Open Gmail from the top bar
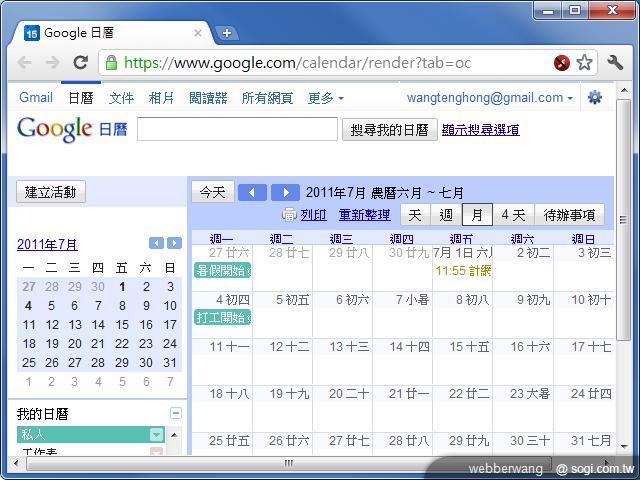 [36, 98]
